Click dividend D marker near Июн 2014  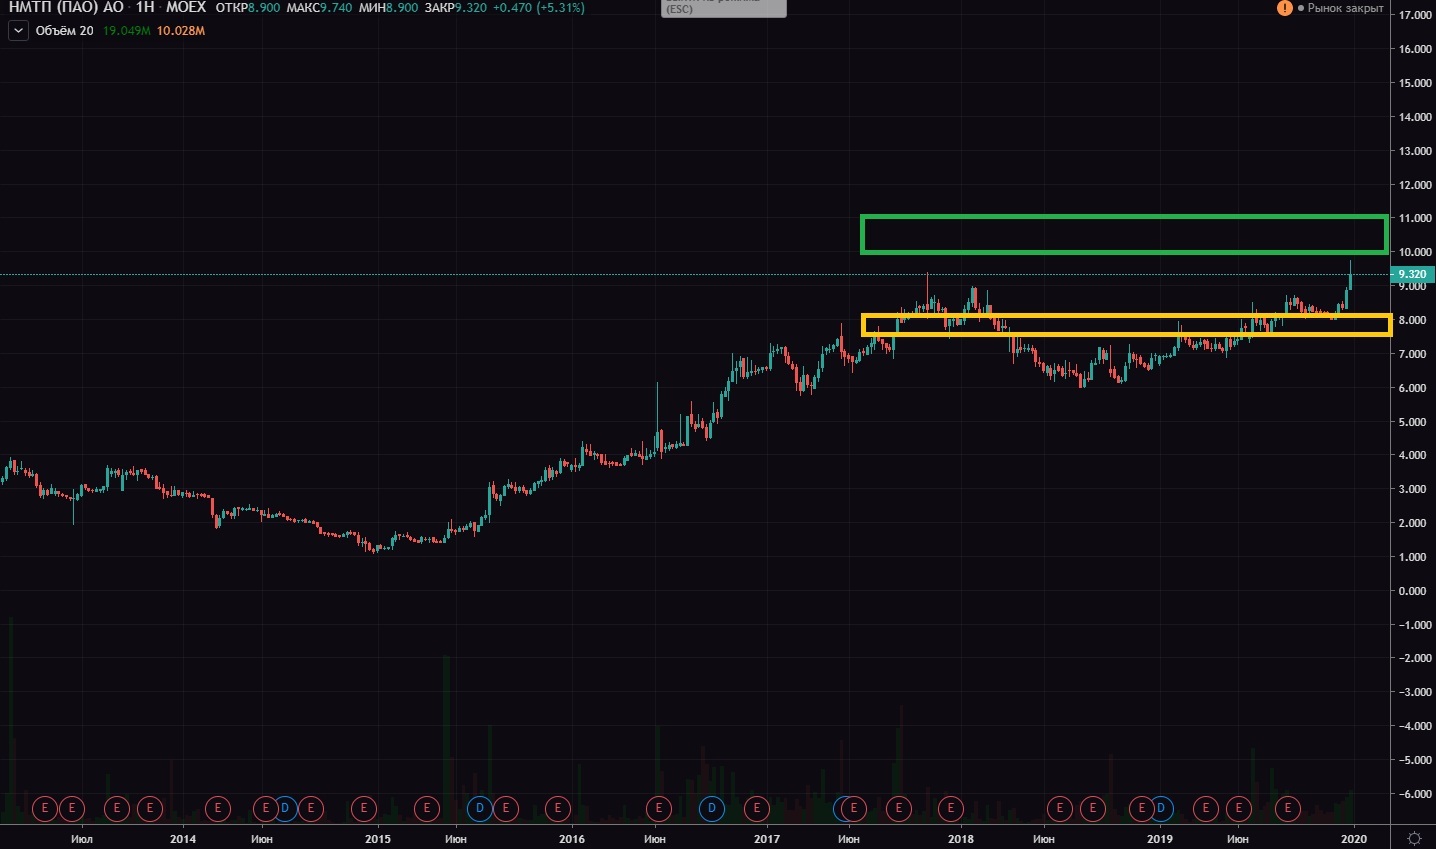pos(284,808)
